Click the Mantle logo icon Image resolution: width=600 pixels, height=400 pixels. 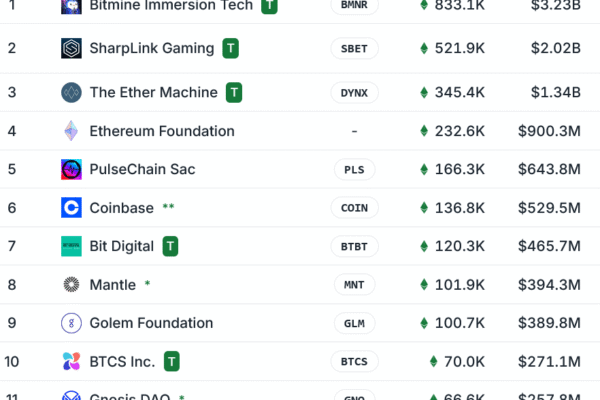coord(72,285)
